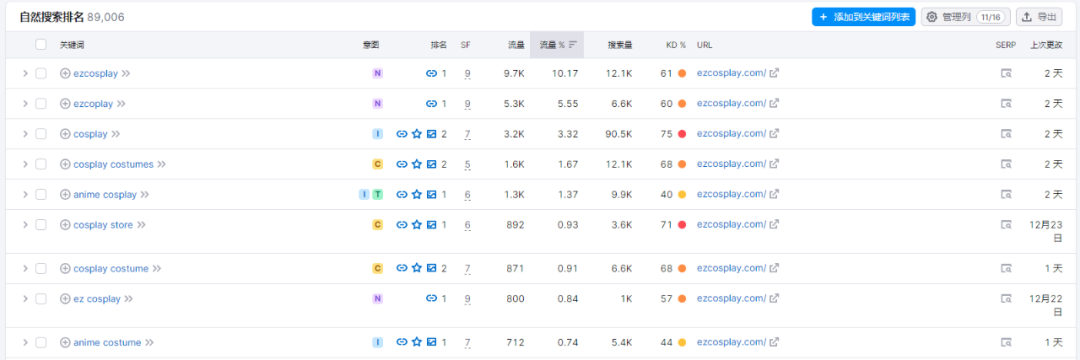
Task: Open external link icon in cosplay store row
Action: click(774, 224)
